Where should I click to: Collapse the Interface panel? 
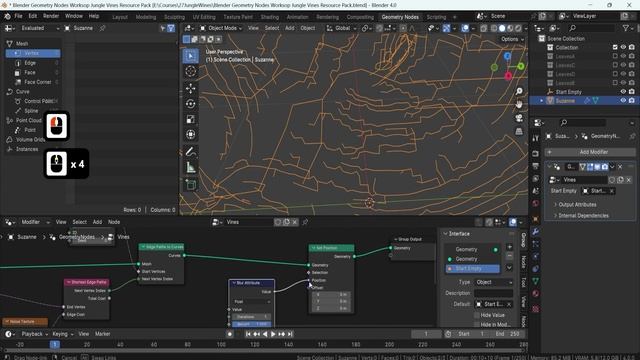click(445, 234)
